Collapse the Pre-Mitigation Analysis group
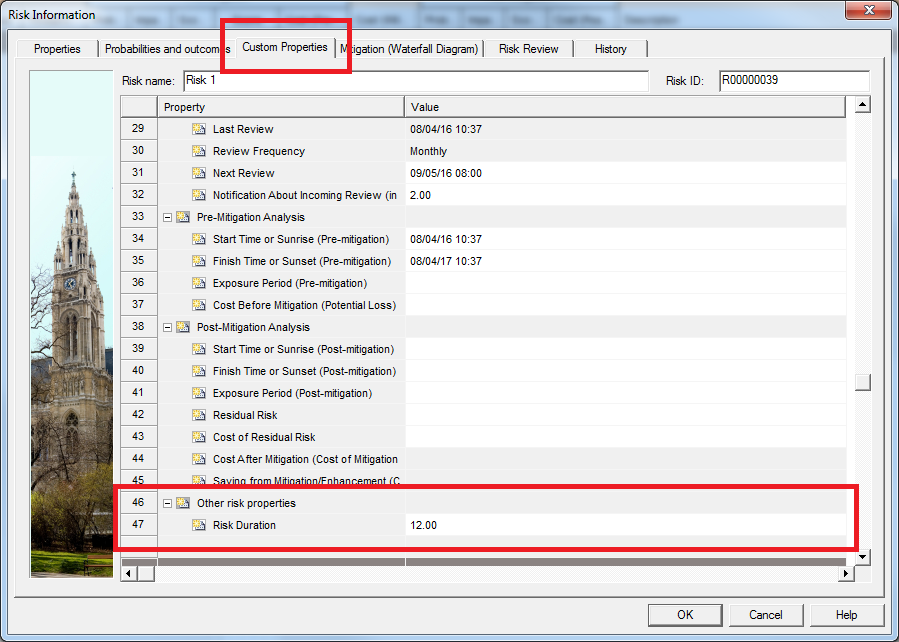 [168, 217]
